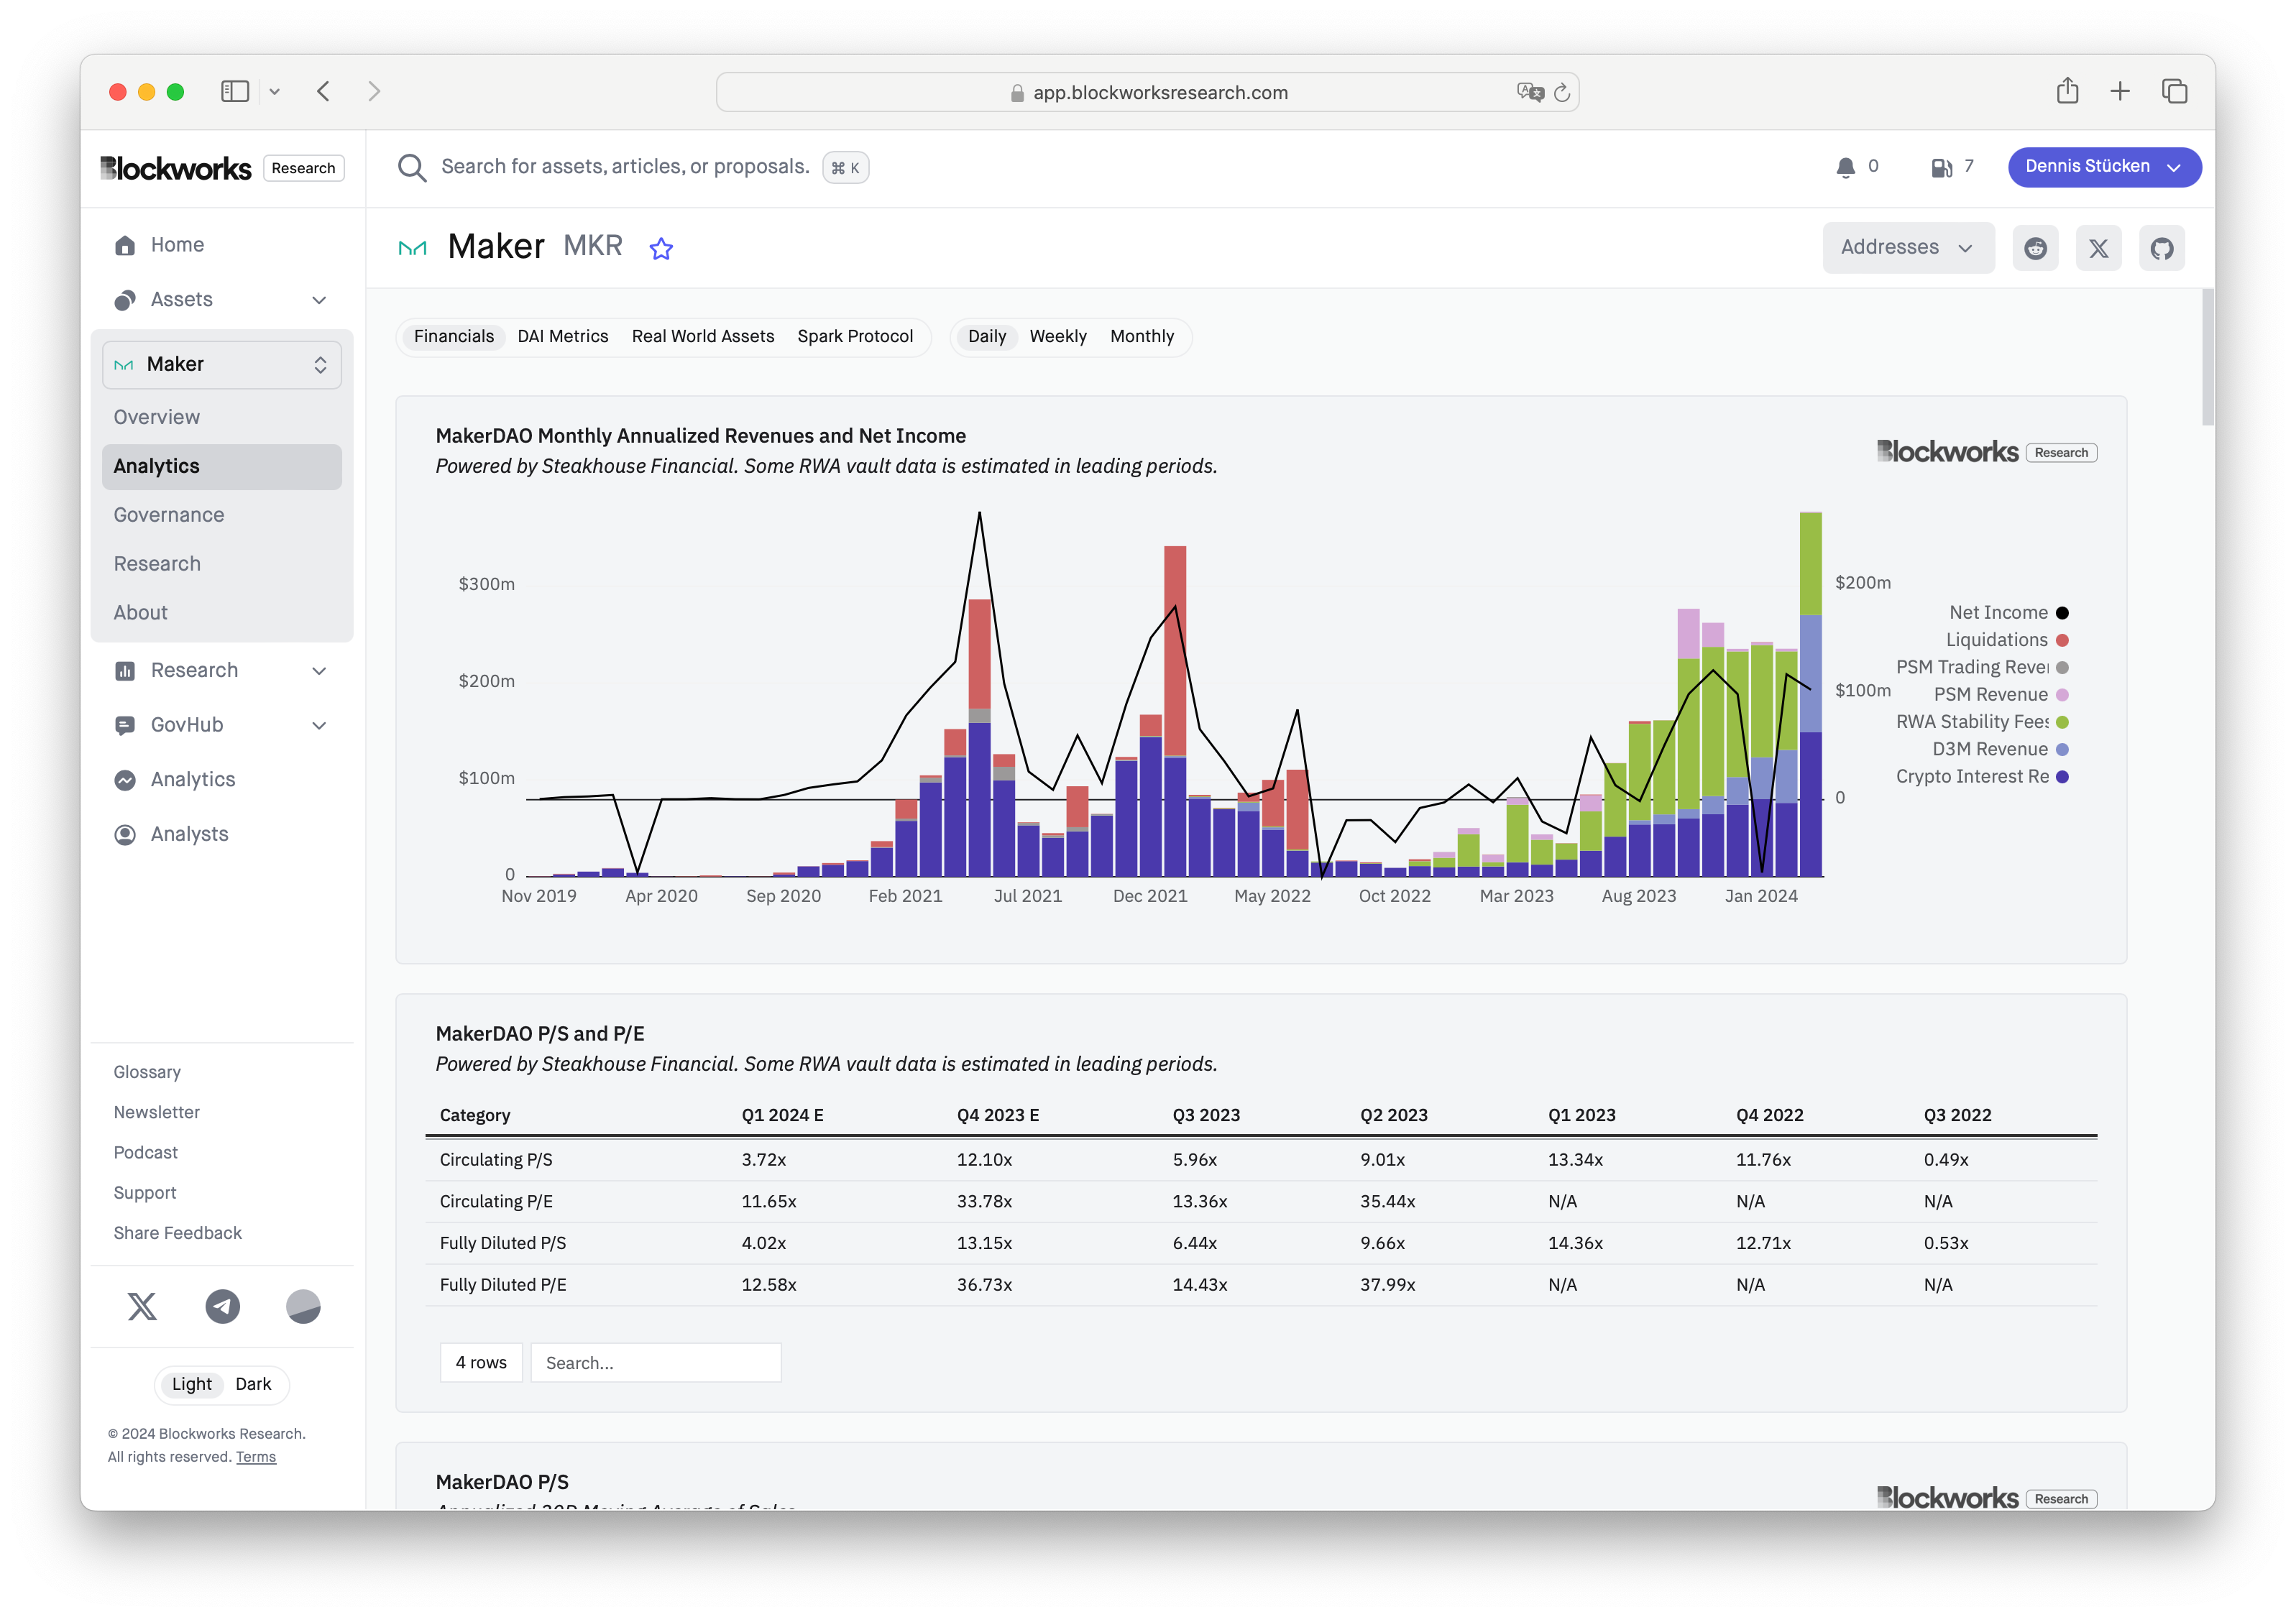Open the DAI Metrics tab

(x=562, y=337)
